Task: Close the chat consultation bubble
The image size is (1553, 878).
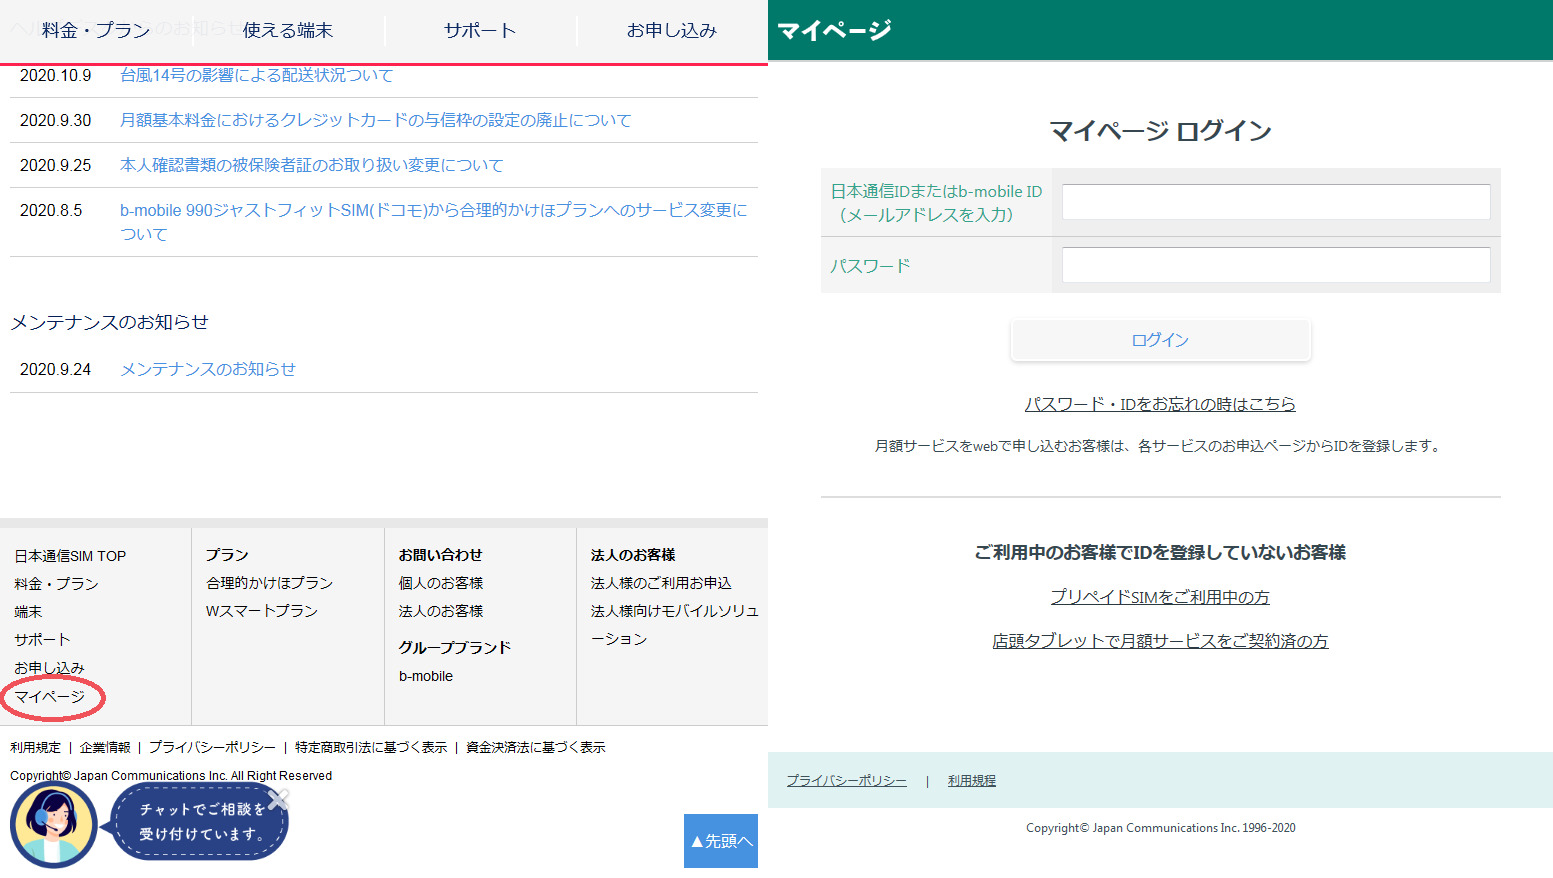Action: pyautogui.click(x=279, y=798)
